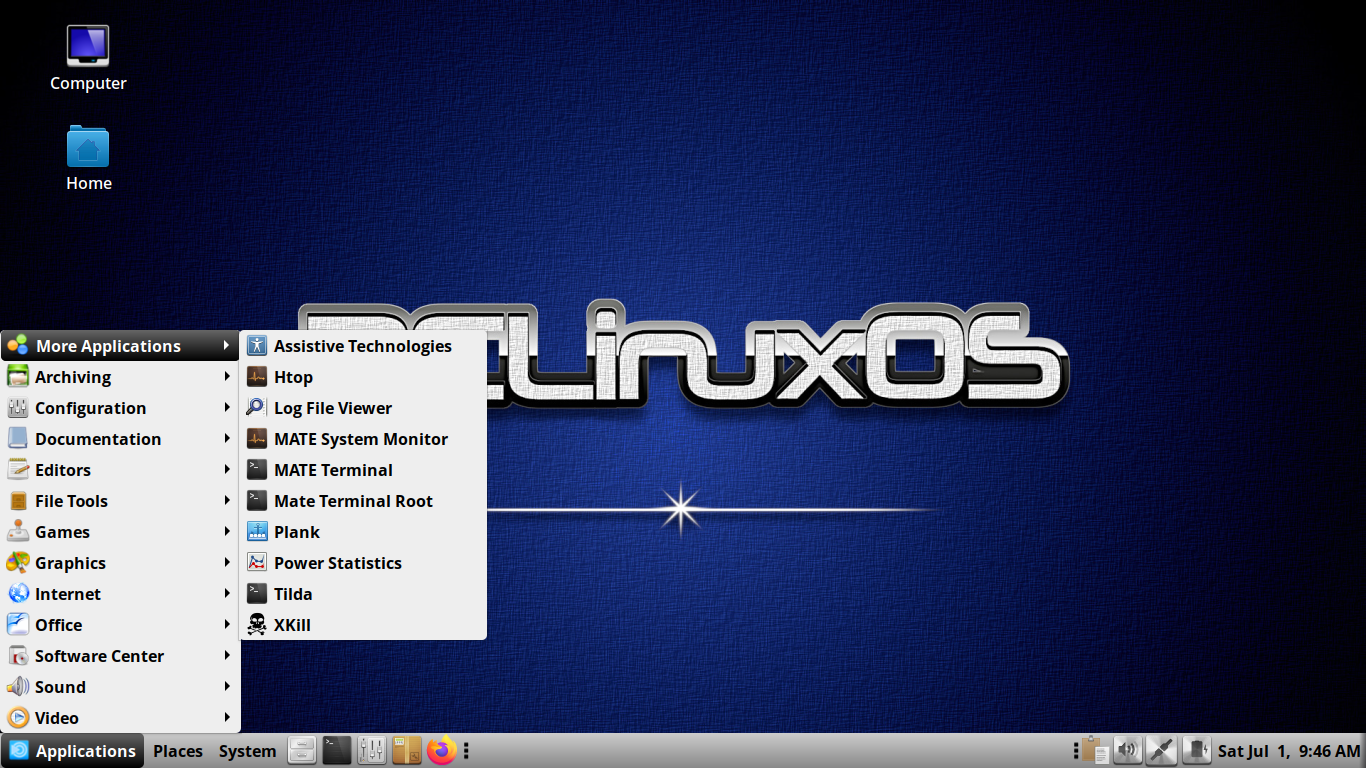Open the System menu
The image size is (1366, 768).
tap(247, 751)
